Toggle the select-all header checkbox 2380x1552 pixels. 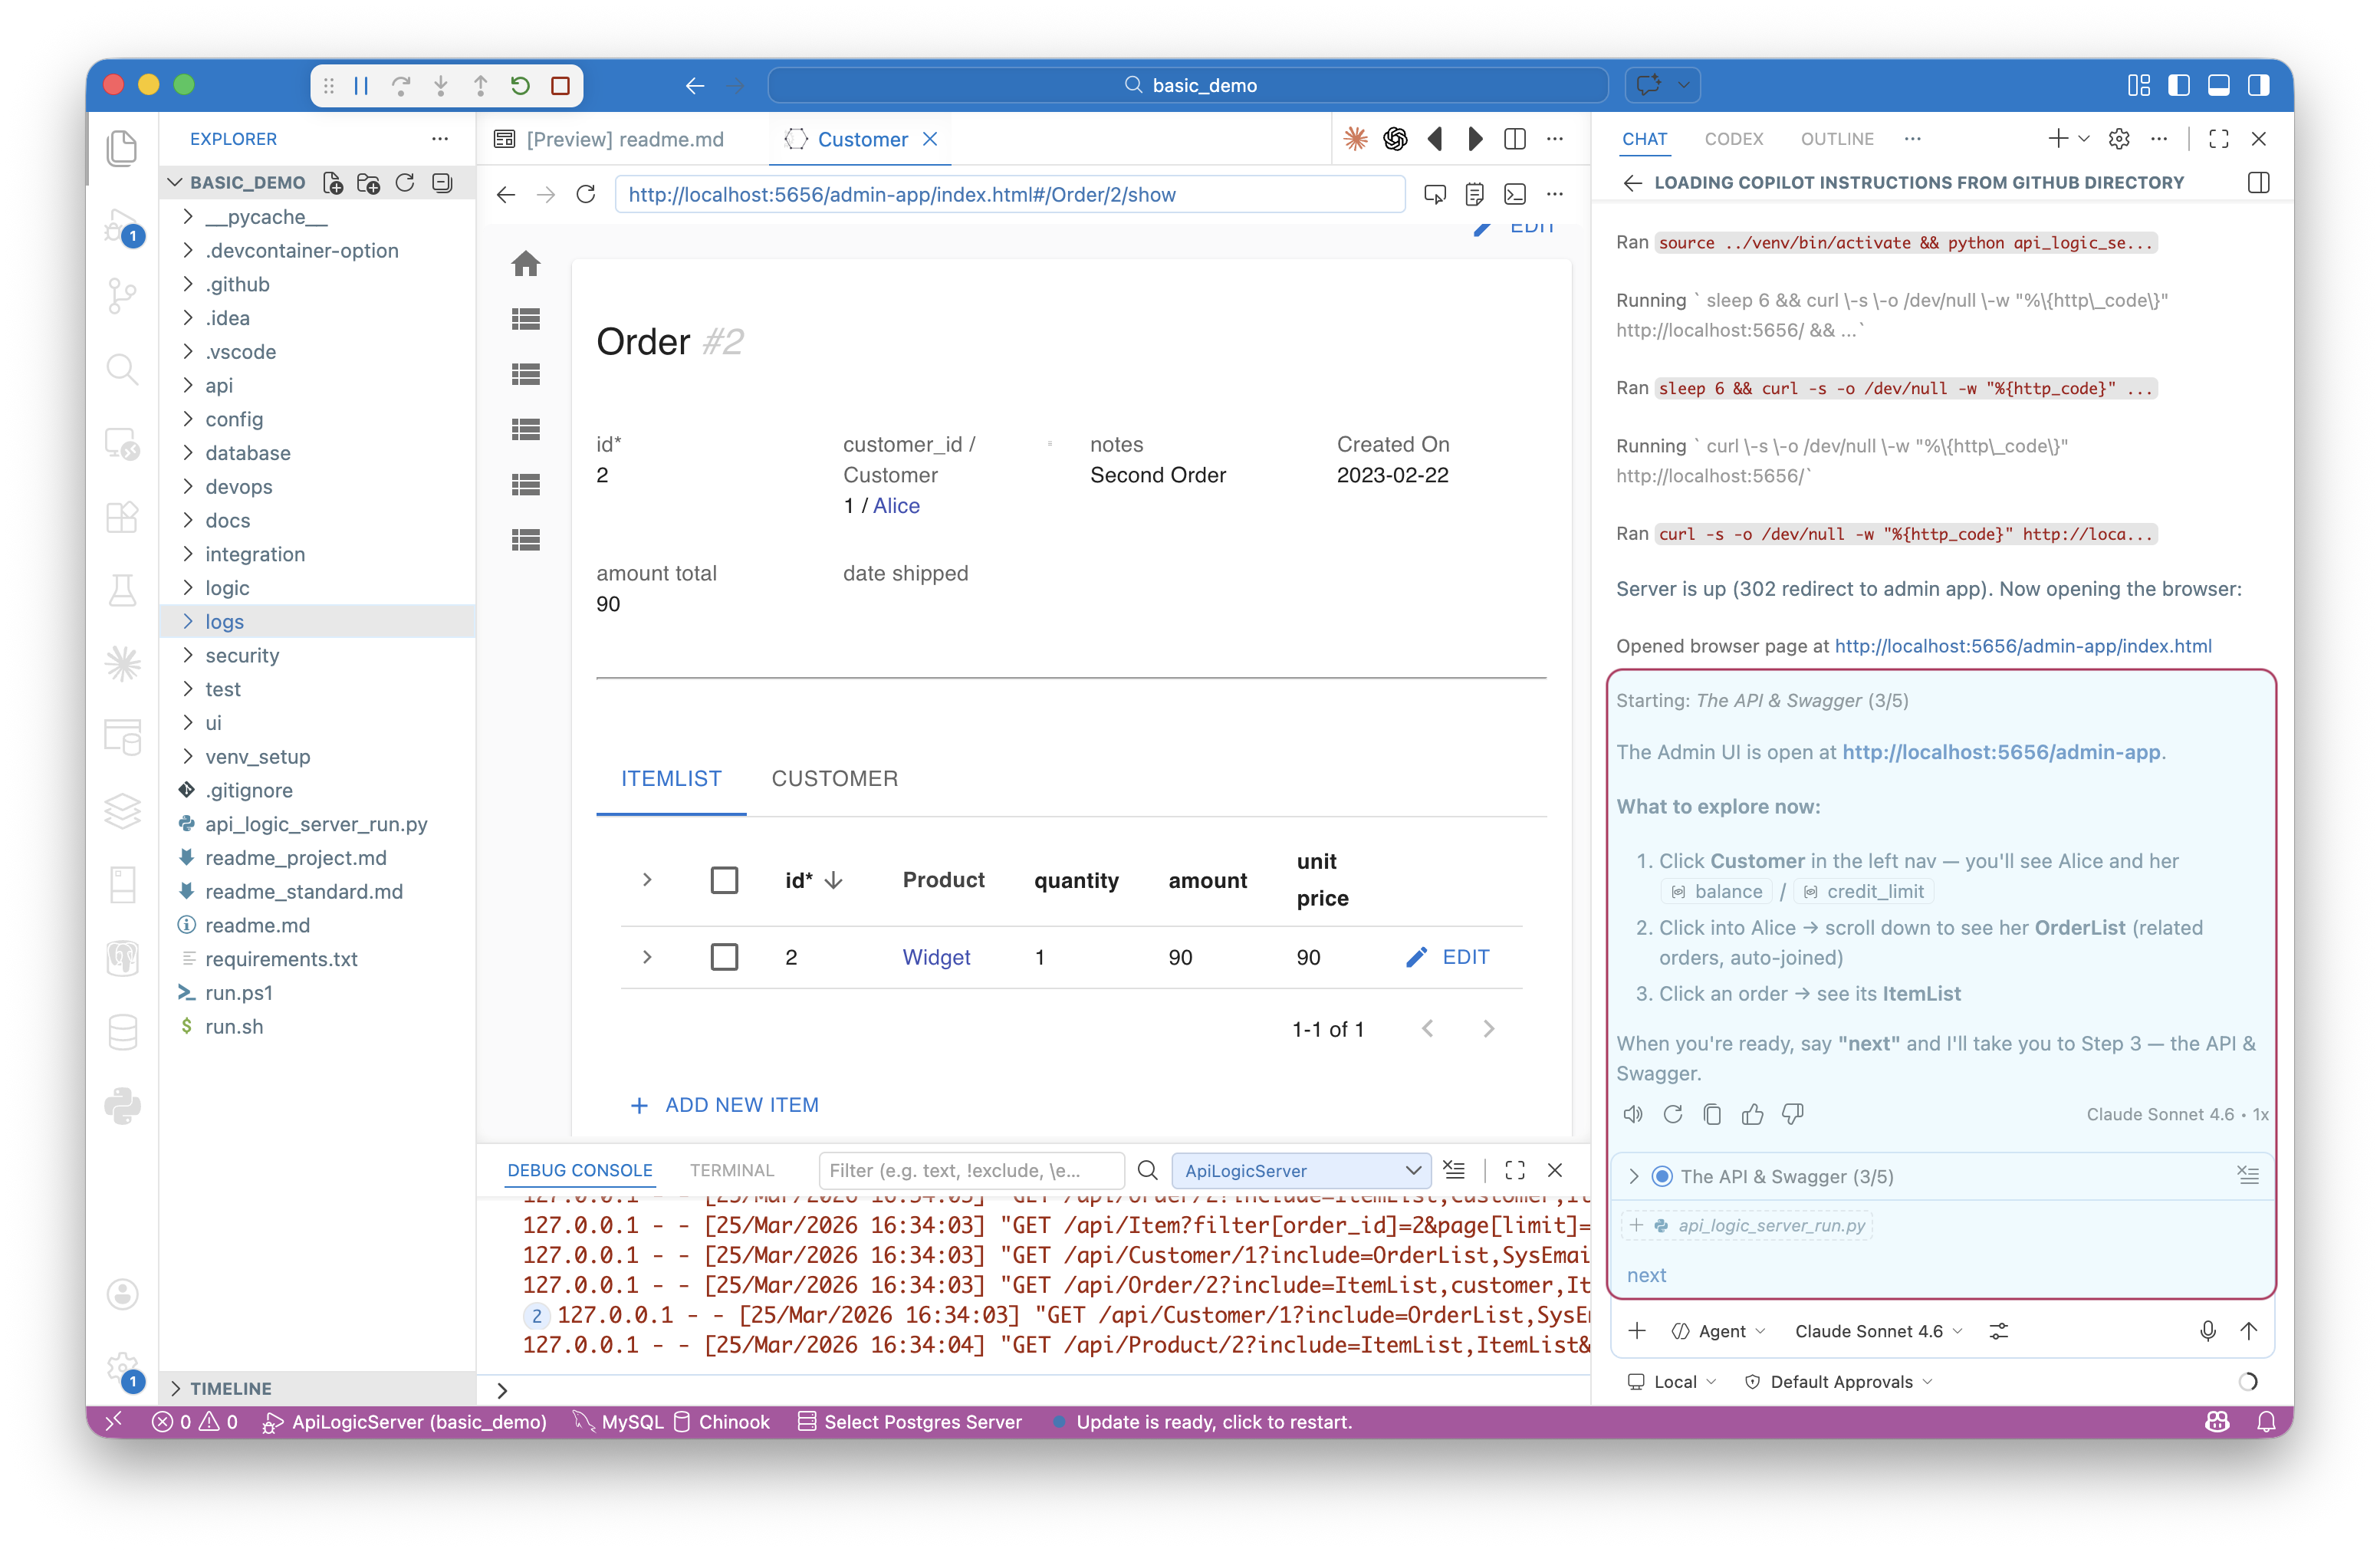point(724,880)
